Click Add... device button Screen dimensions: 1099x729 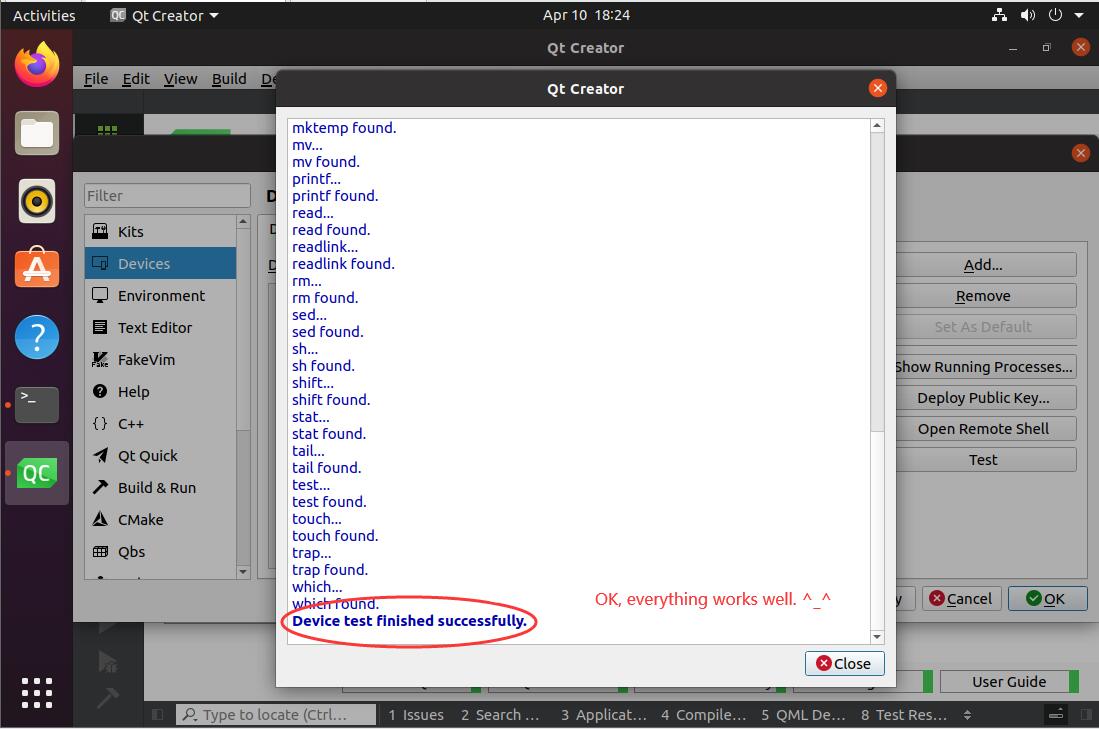coord(985,265)
